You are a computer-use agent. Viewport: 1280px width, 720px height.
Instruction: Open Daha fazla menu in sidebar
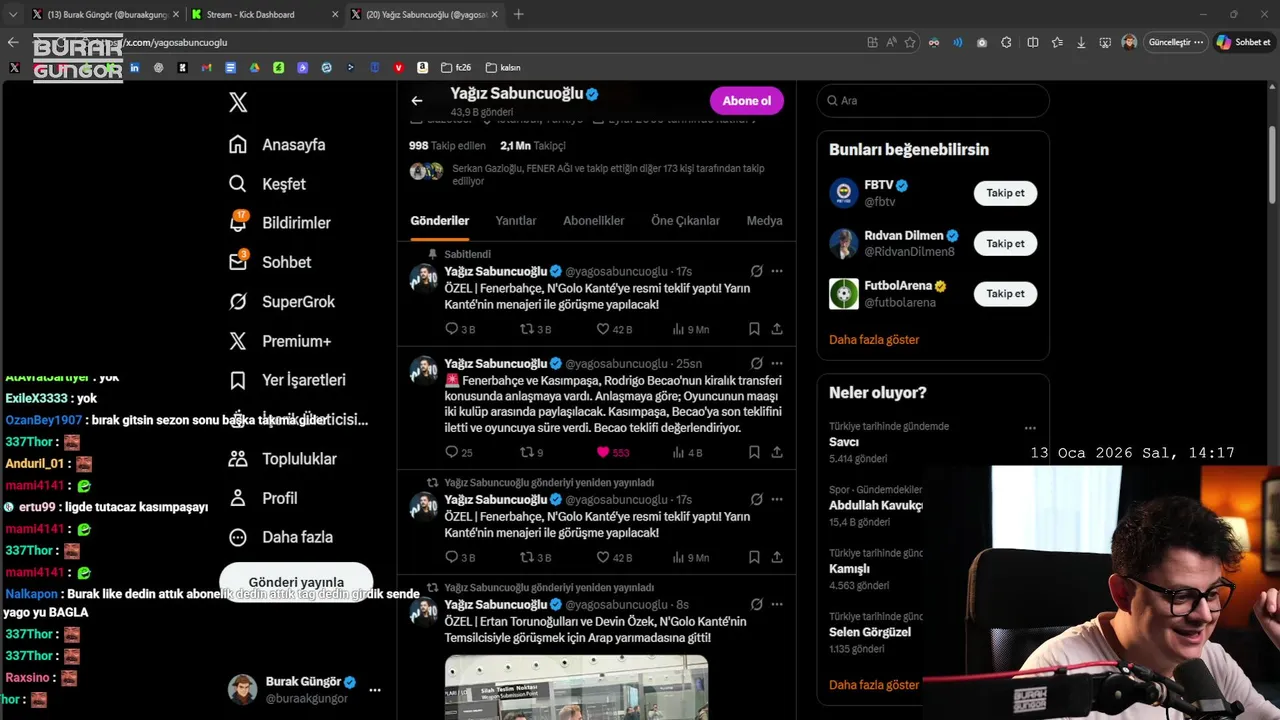[281, 537]
